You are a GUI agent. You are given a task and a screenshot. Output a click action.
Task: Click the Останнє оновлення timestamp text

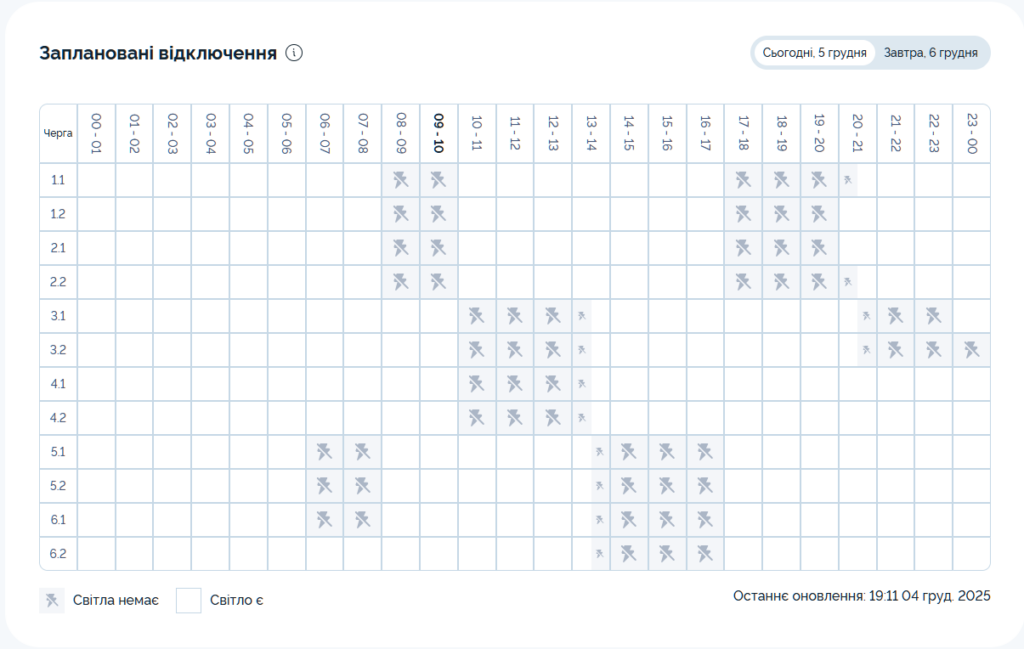click(861, 596)
